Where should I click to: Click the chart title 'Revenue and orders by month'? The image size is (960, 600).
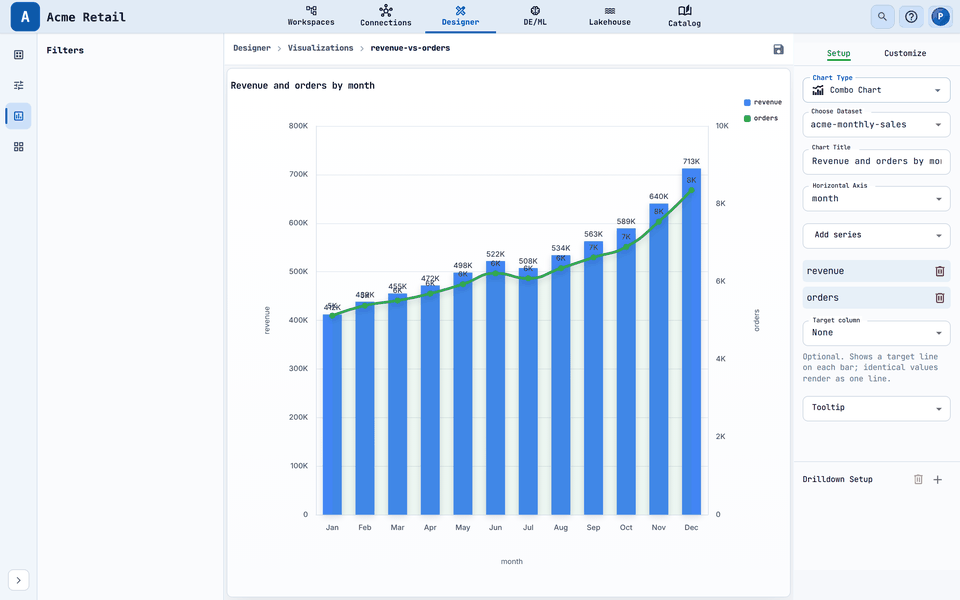(302, 86)
